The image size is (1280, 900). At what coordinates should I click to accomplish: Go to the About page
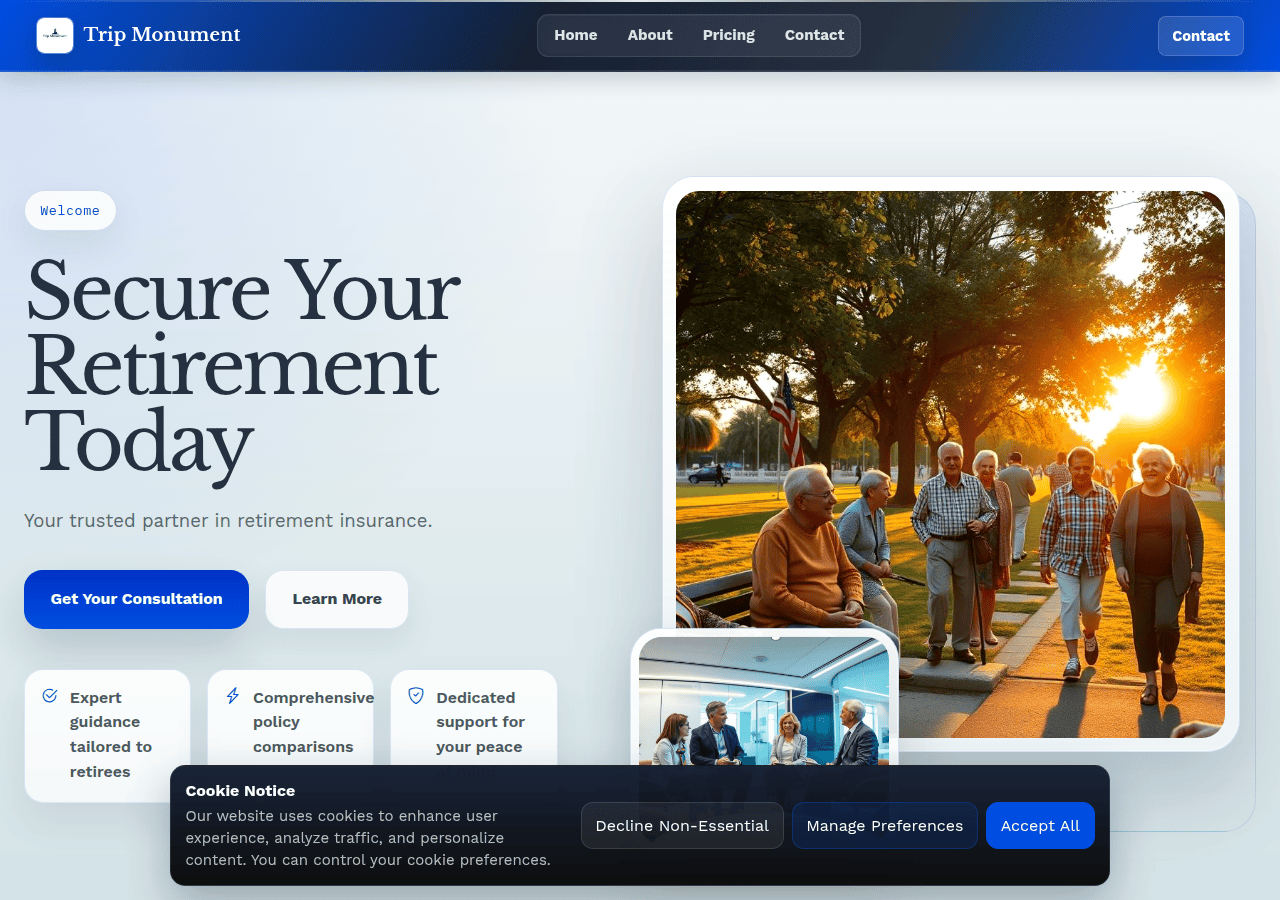click(x=650, y=35)
